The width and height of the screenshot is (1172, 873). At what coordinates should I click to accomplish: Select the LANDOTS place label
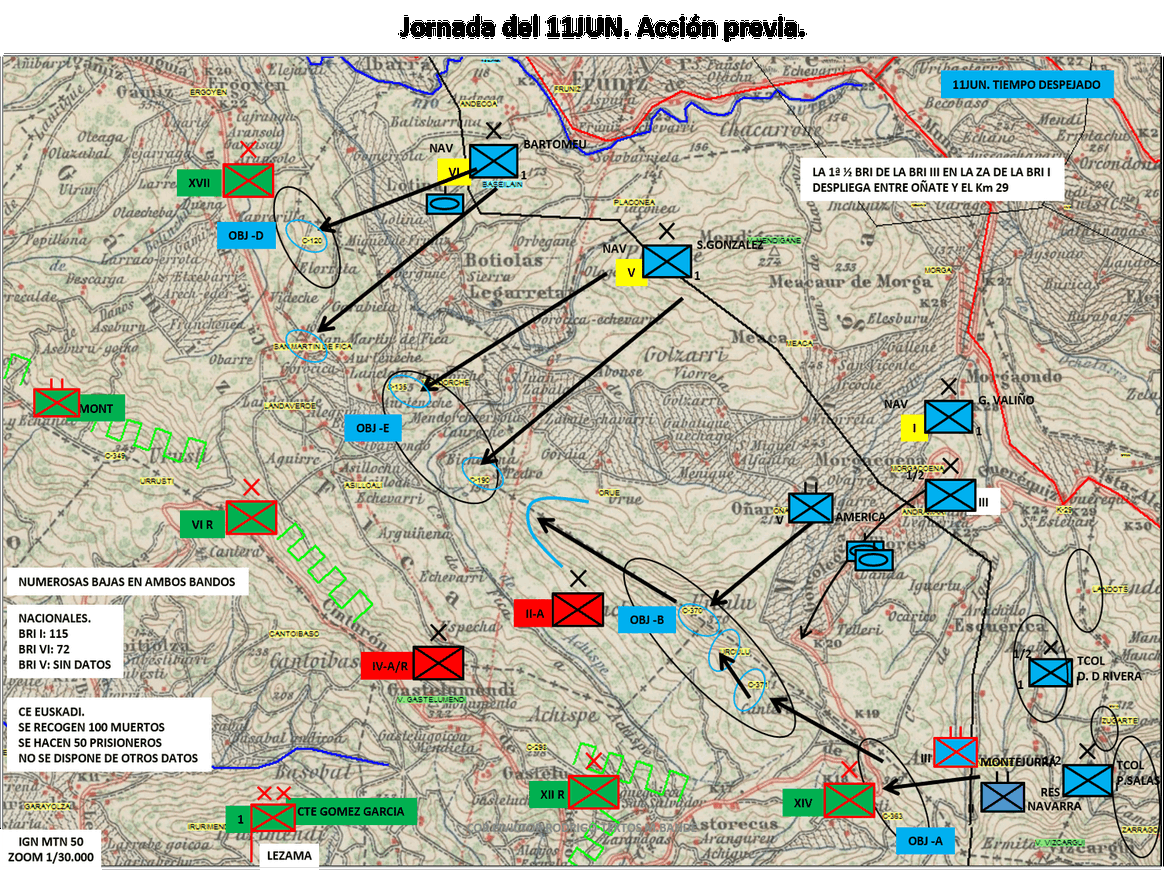[1110, 590]
